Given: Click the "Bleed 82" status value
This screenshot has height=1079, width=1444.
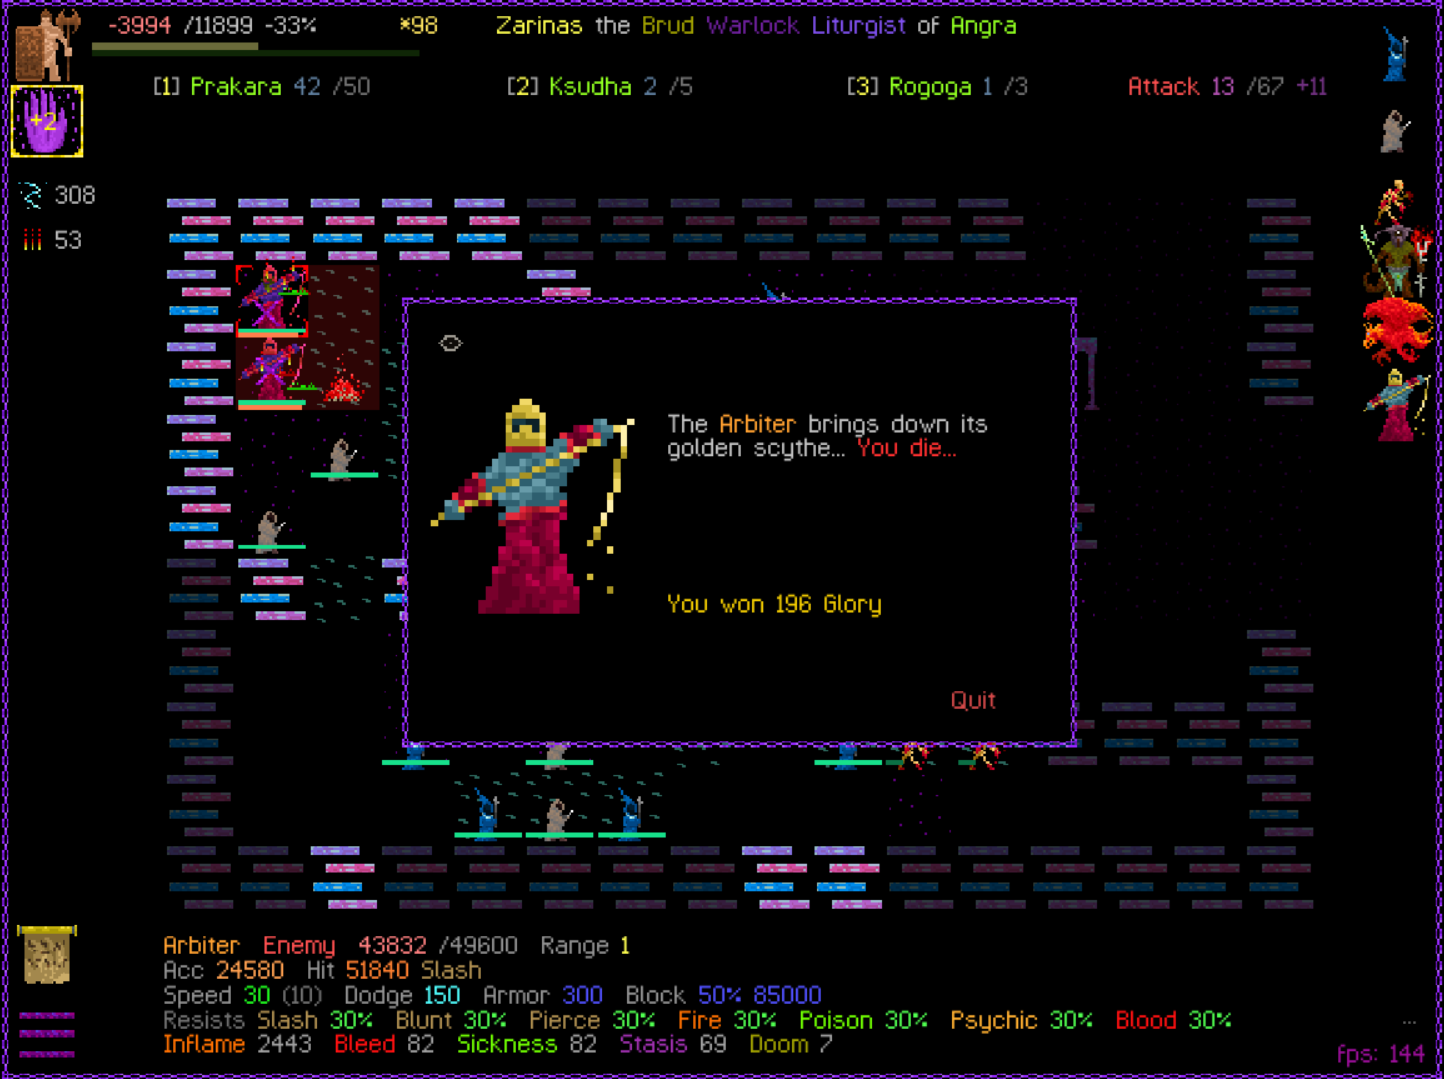Looking at the screenshot, I should pyautogui.click(x=384, y=1044).
